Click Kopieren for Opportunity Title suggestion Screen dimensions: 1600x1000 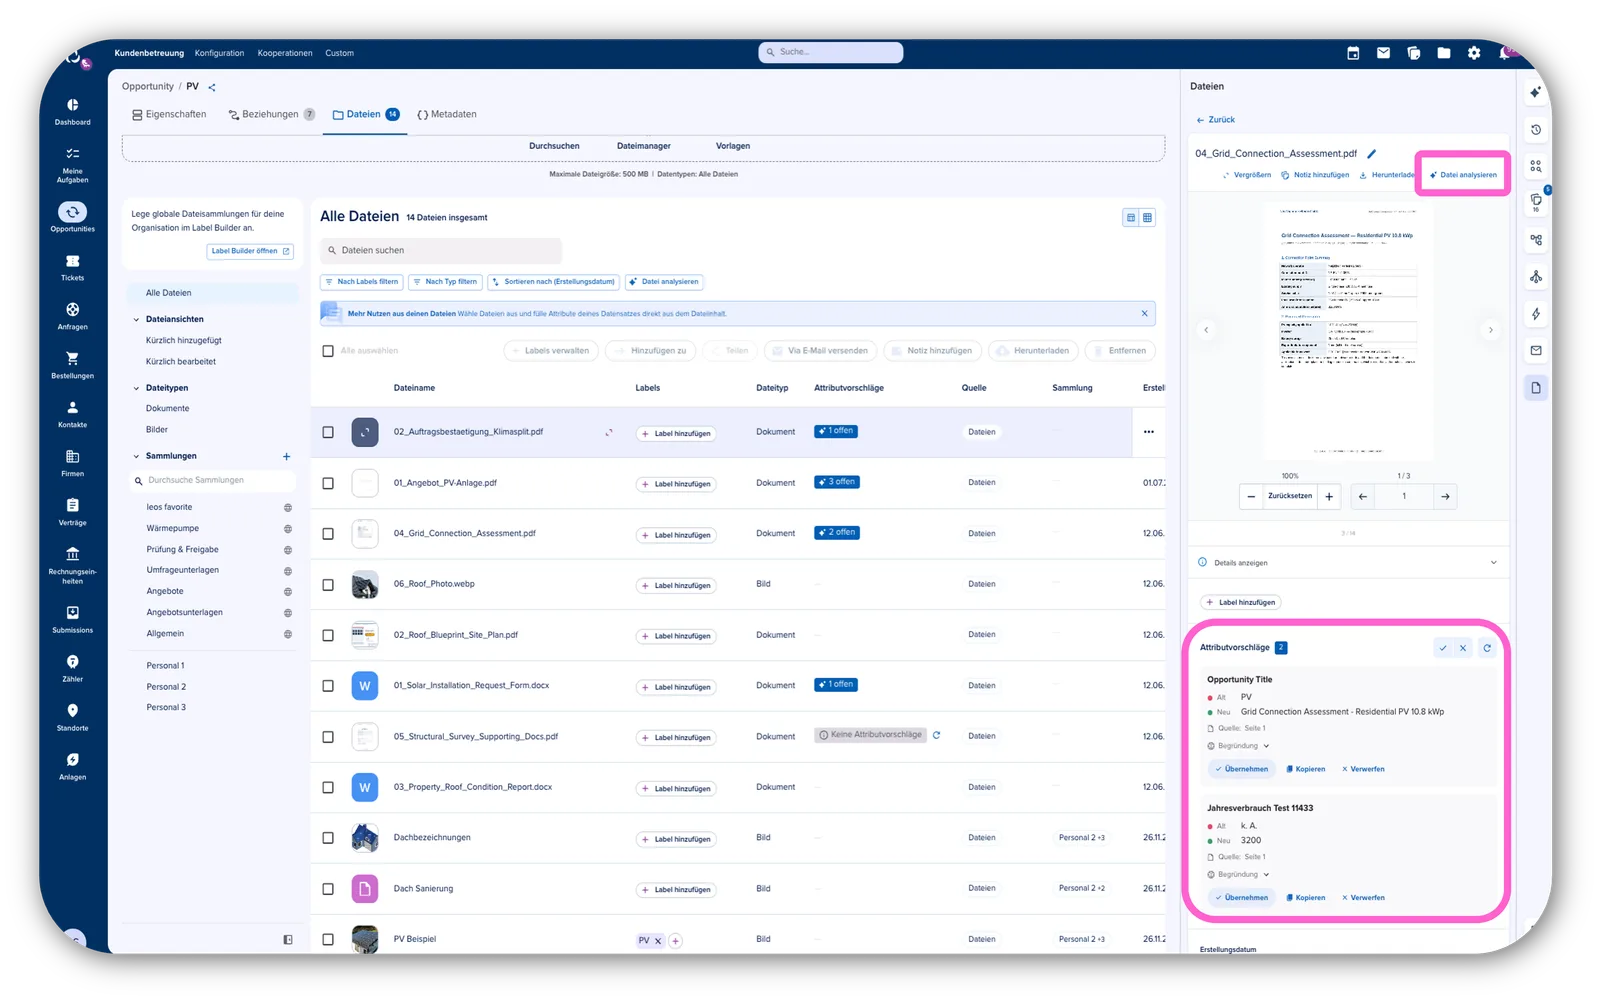click(x=1305, y=769)
